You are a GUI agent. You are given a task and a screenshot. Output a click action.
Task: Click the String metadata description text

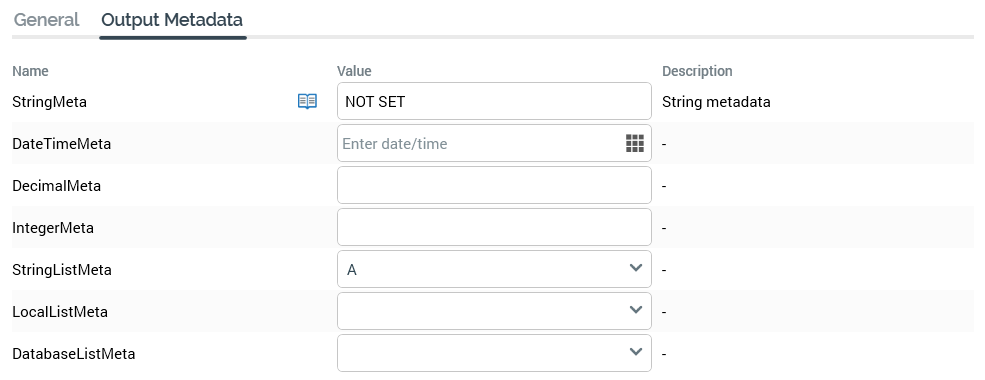pos(716,102)
